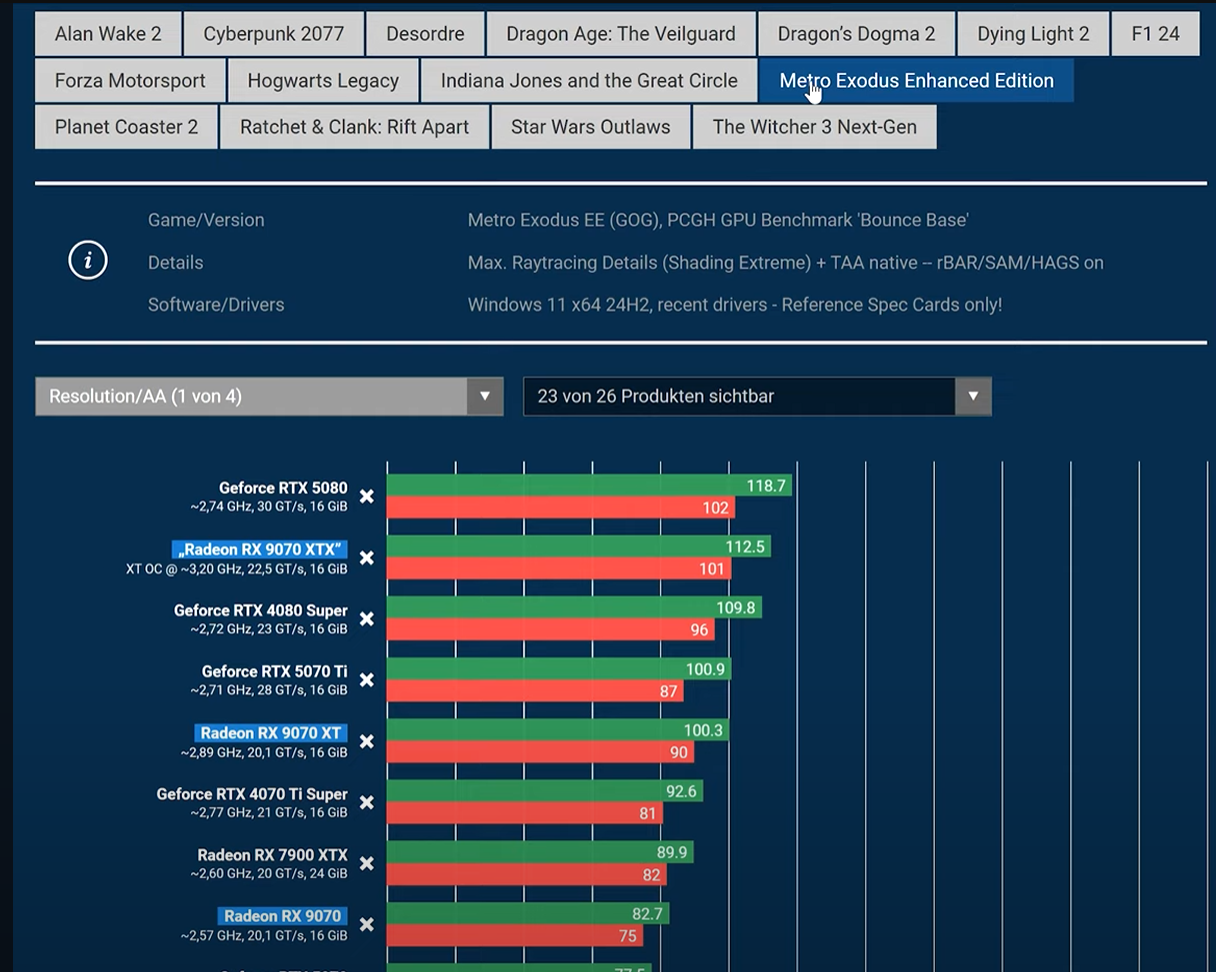Click the highlighted Radeon RX 9070 label
Image resolution: width=1216 pixels, height=972 pixels.
pos(282,916)
